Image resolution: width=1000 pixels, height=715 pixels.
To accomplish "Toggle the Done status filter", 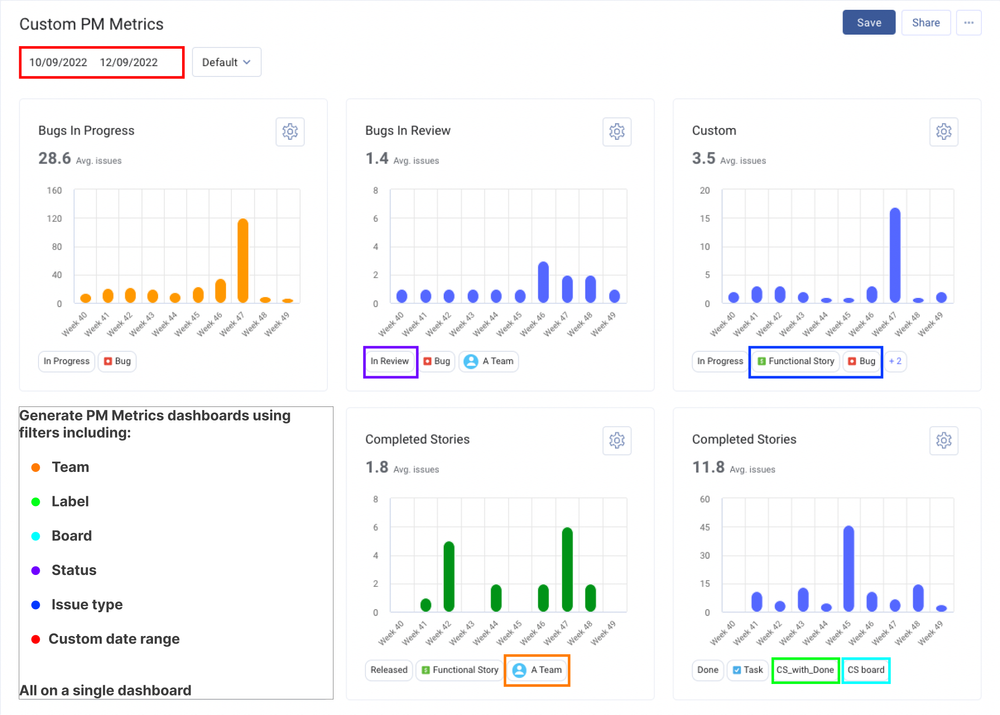I will pyautogui.click(x=707, y=670).
